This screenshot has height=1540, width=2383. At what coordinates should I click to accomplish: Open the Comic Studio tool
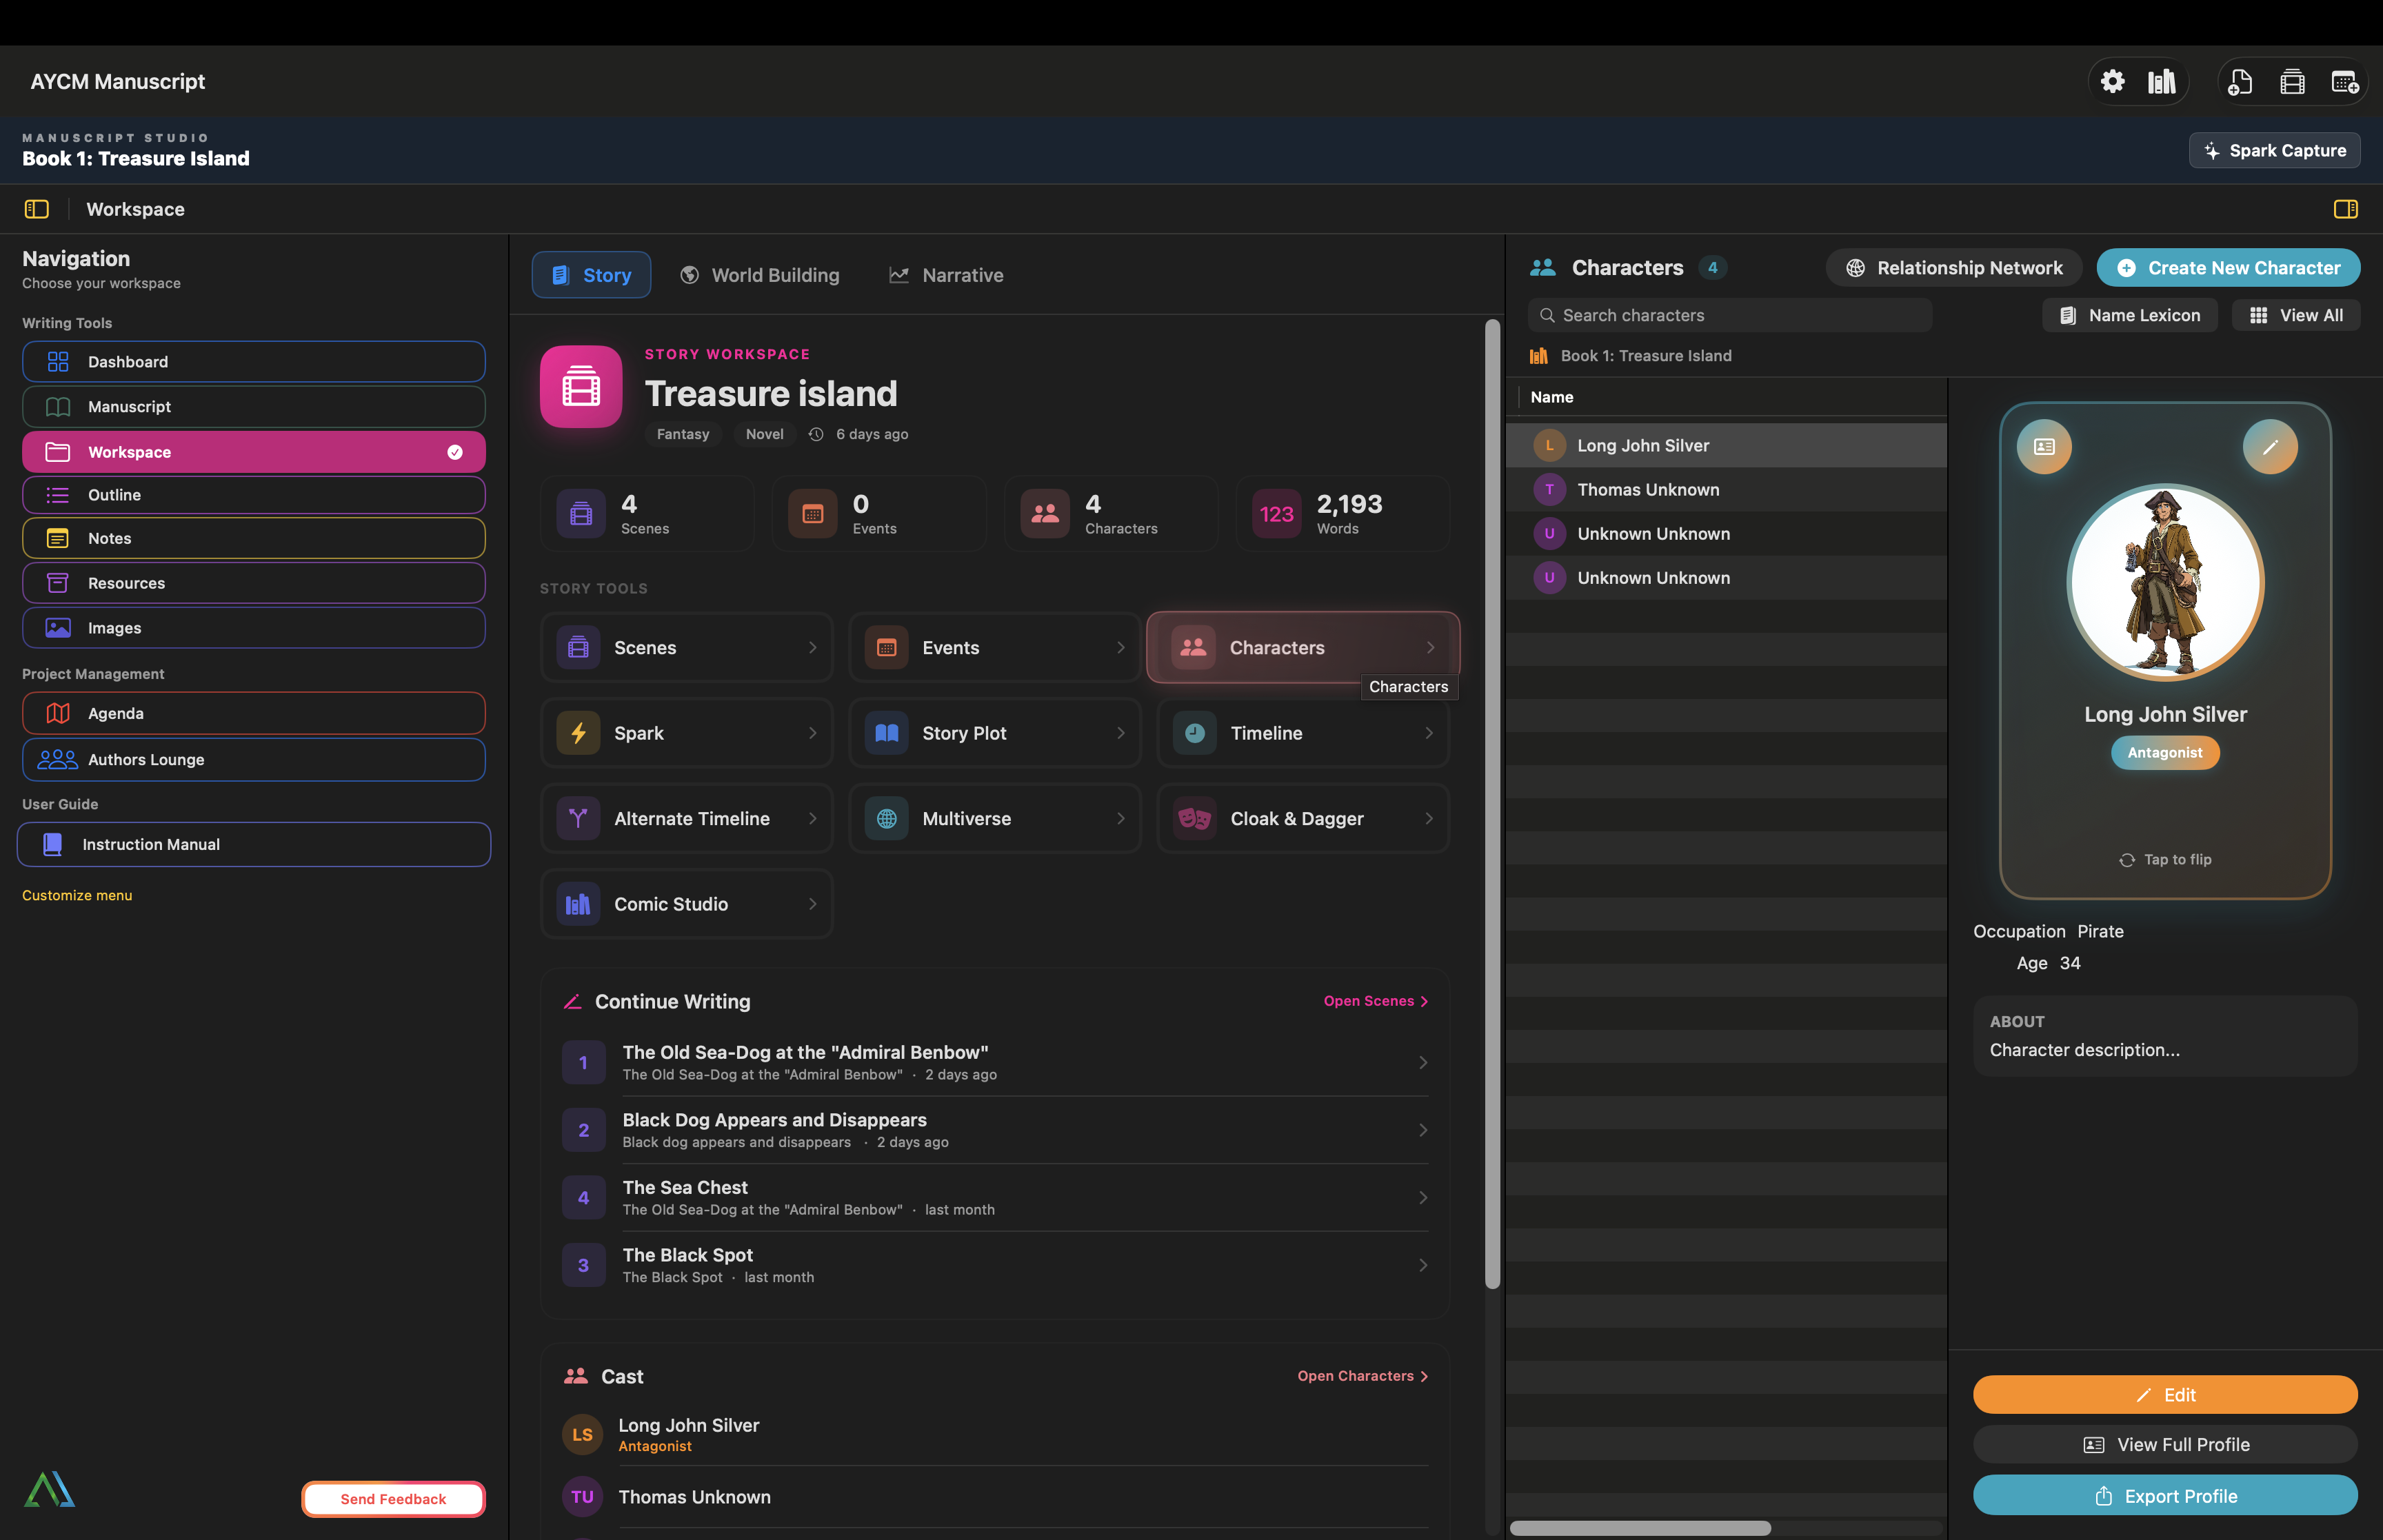[687, 904]
